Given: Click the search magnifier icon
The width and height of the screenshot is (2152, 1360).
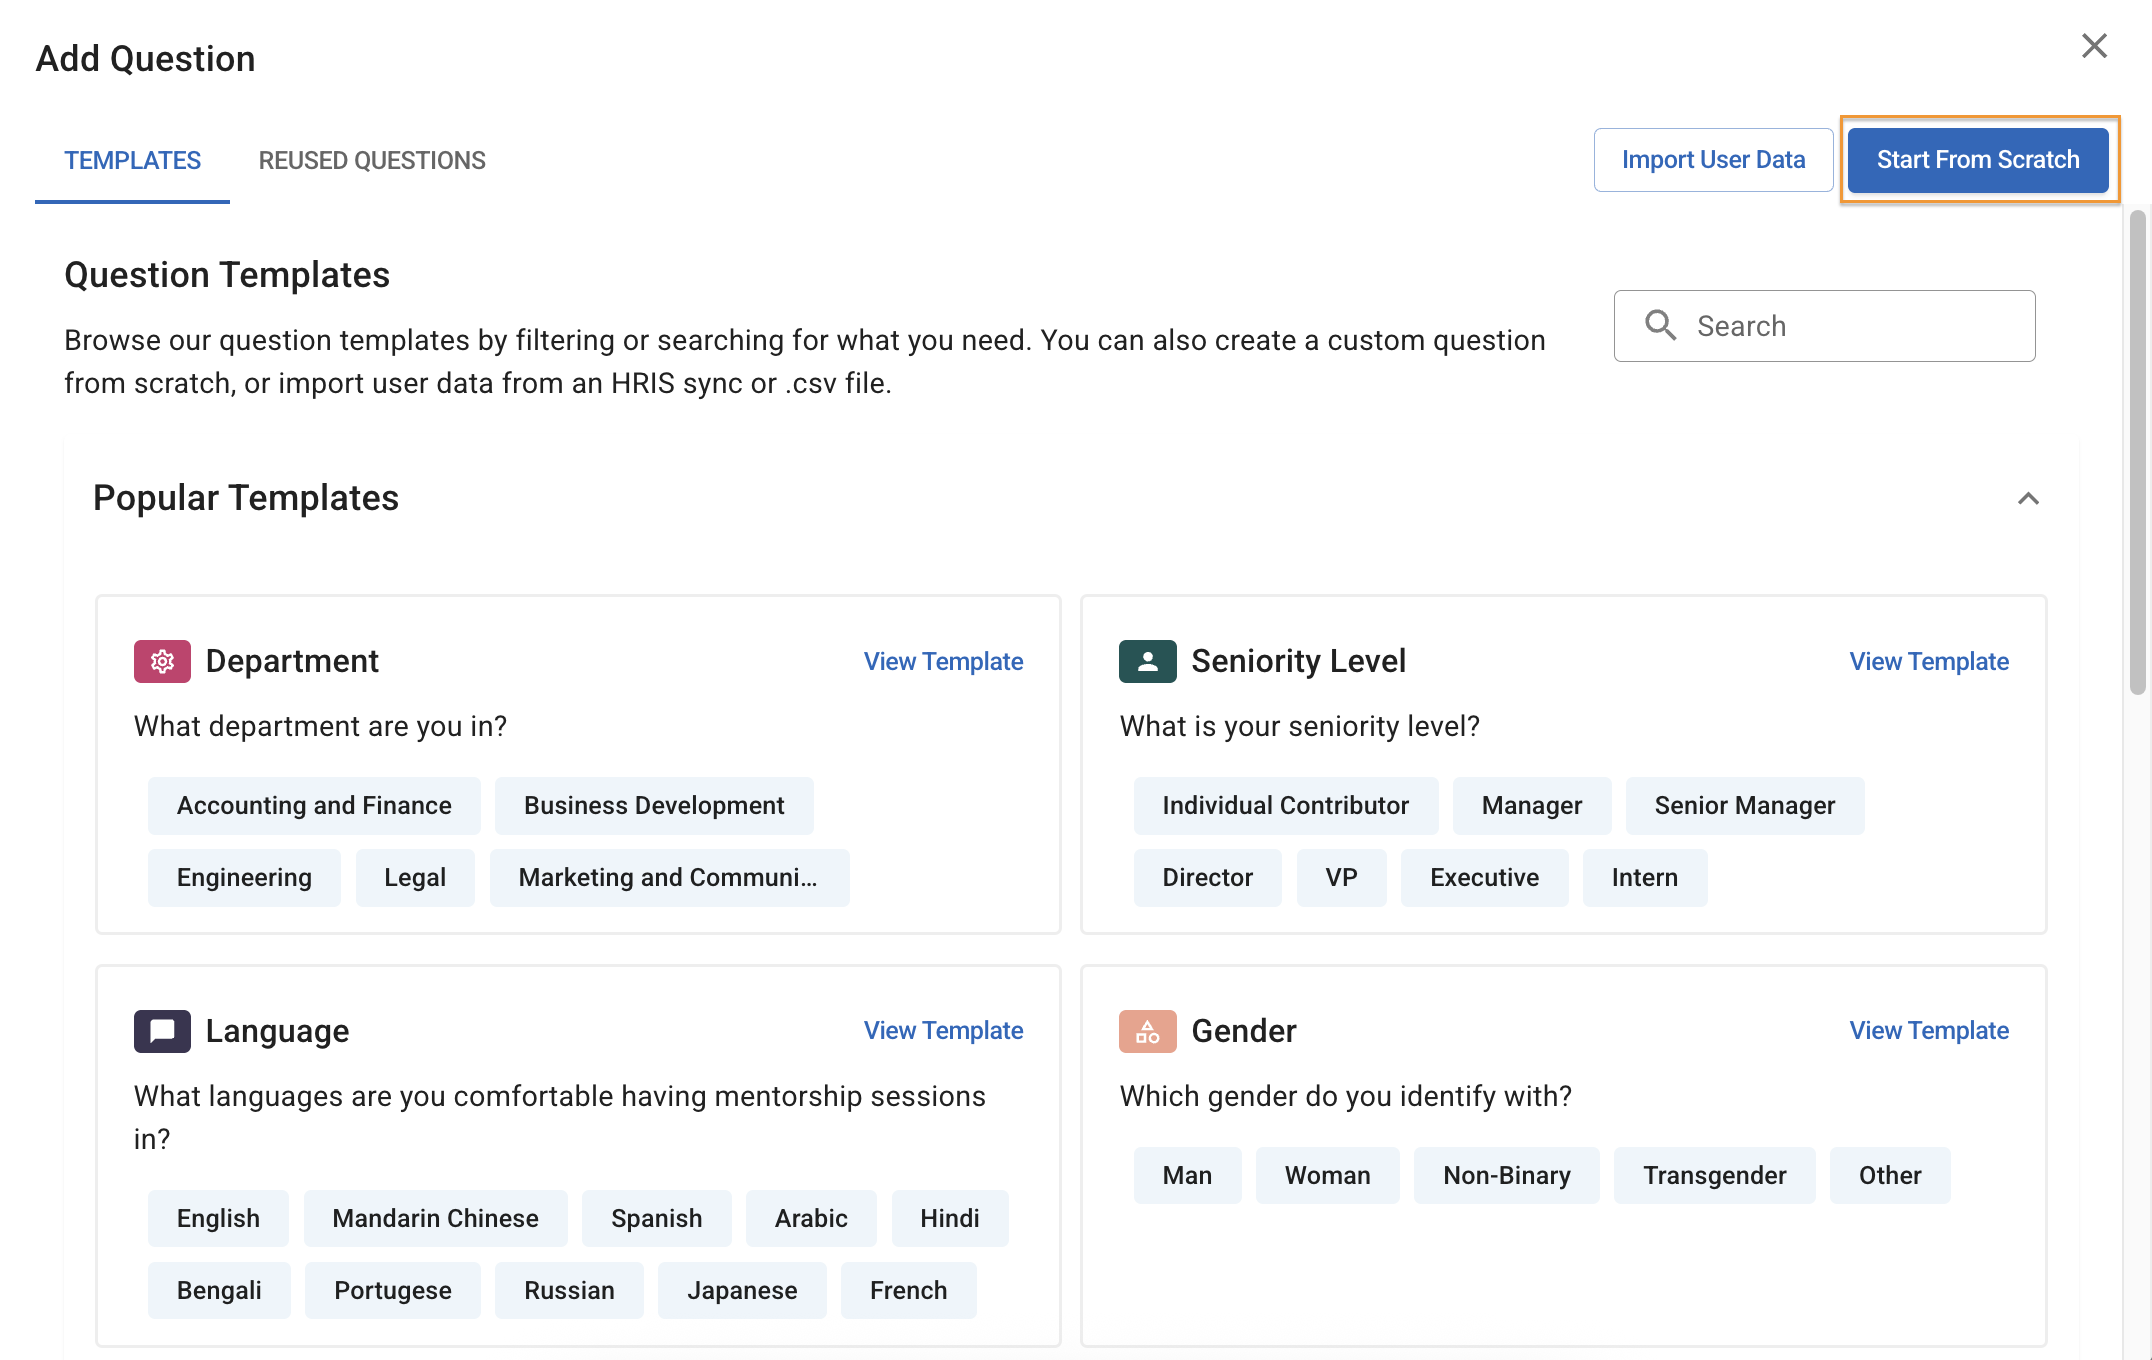Looking at the screenshot, I should tap(1660, 326).
